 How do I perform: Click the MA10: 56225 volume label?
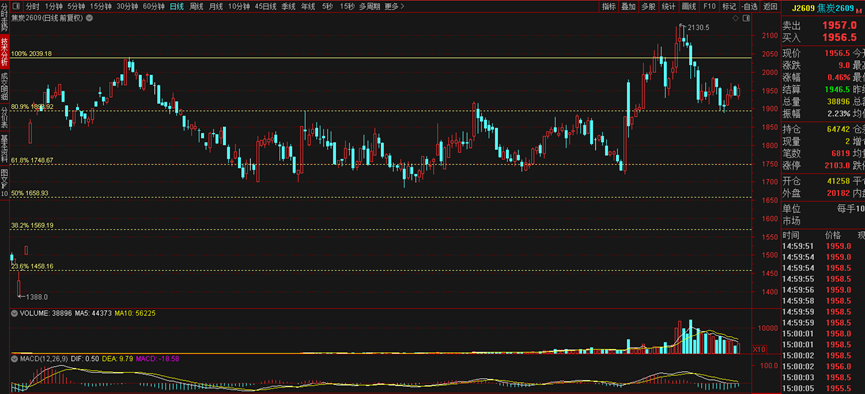[135, 313]
